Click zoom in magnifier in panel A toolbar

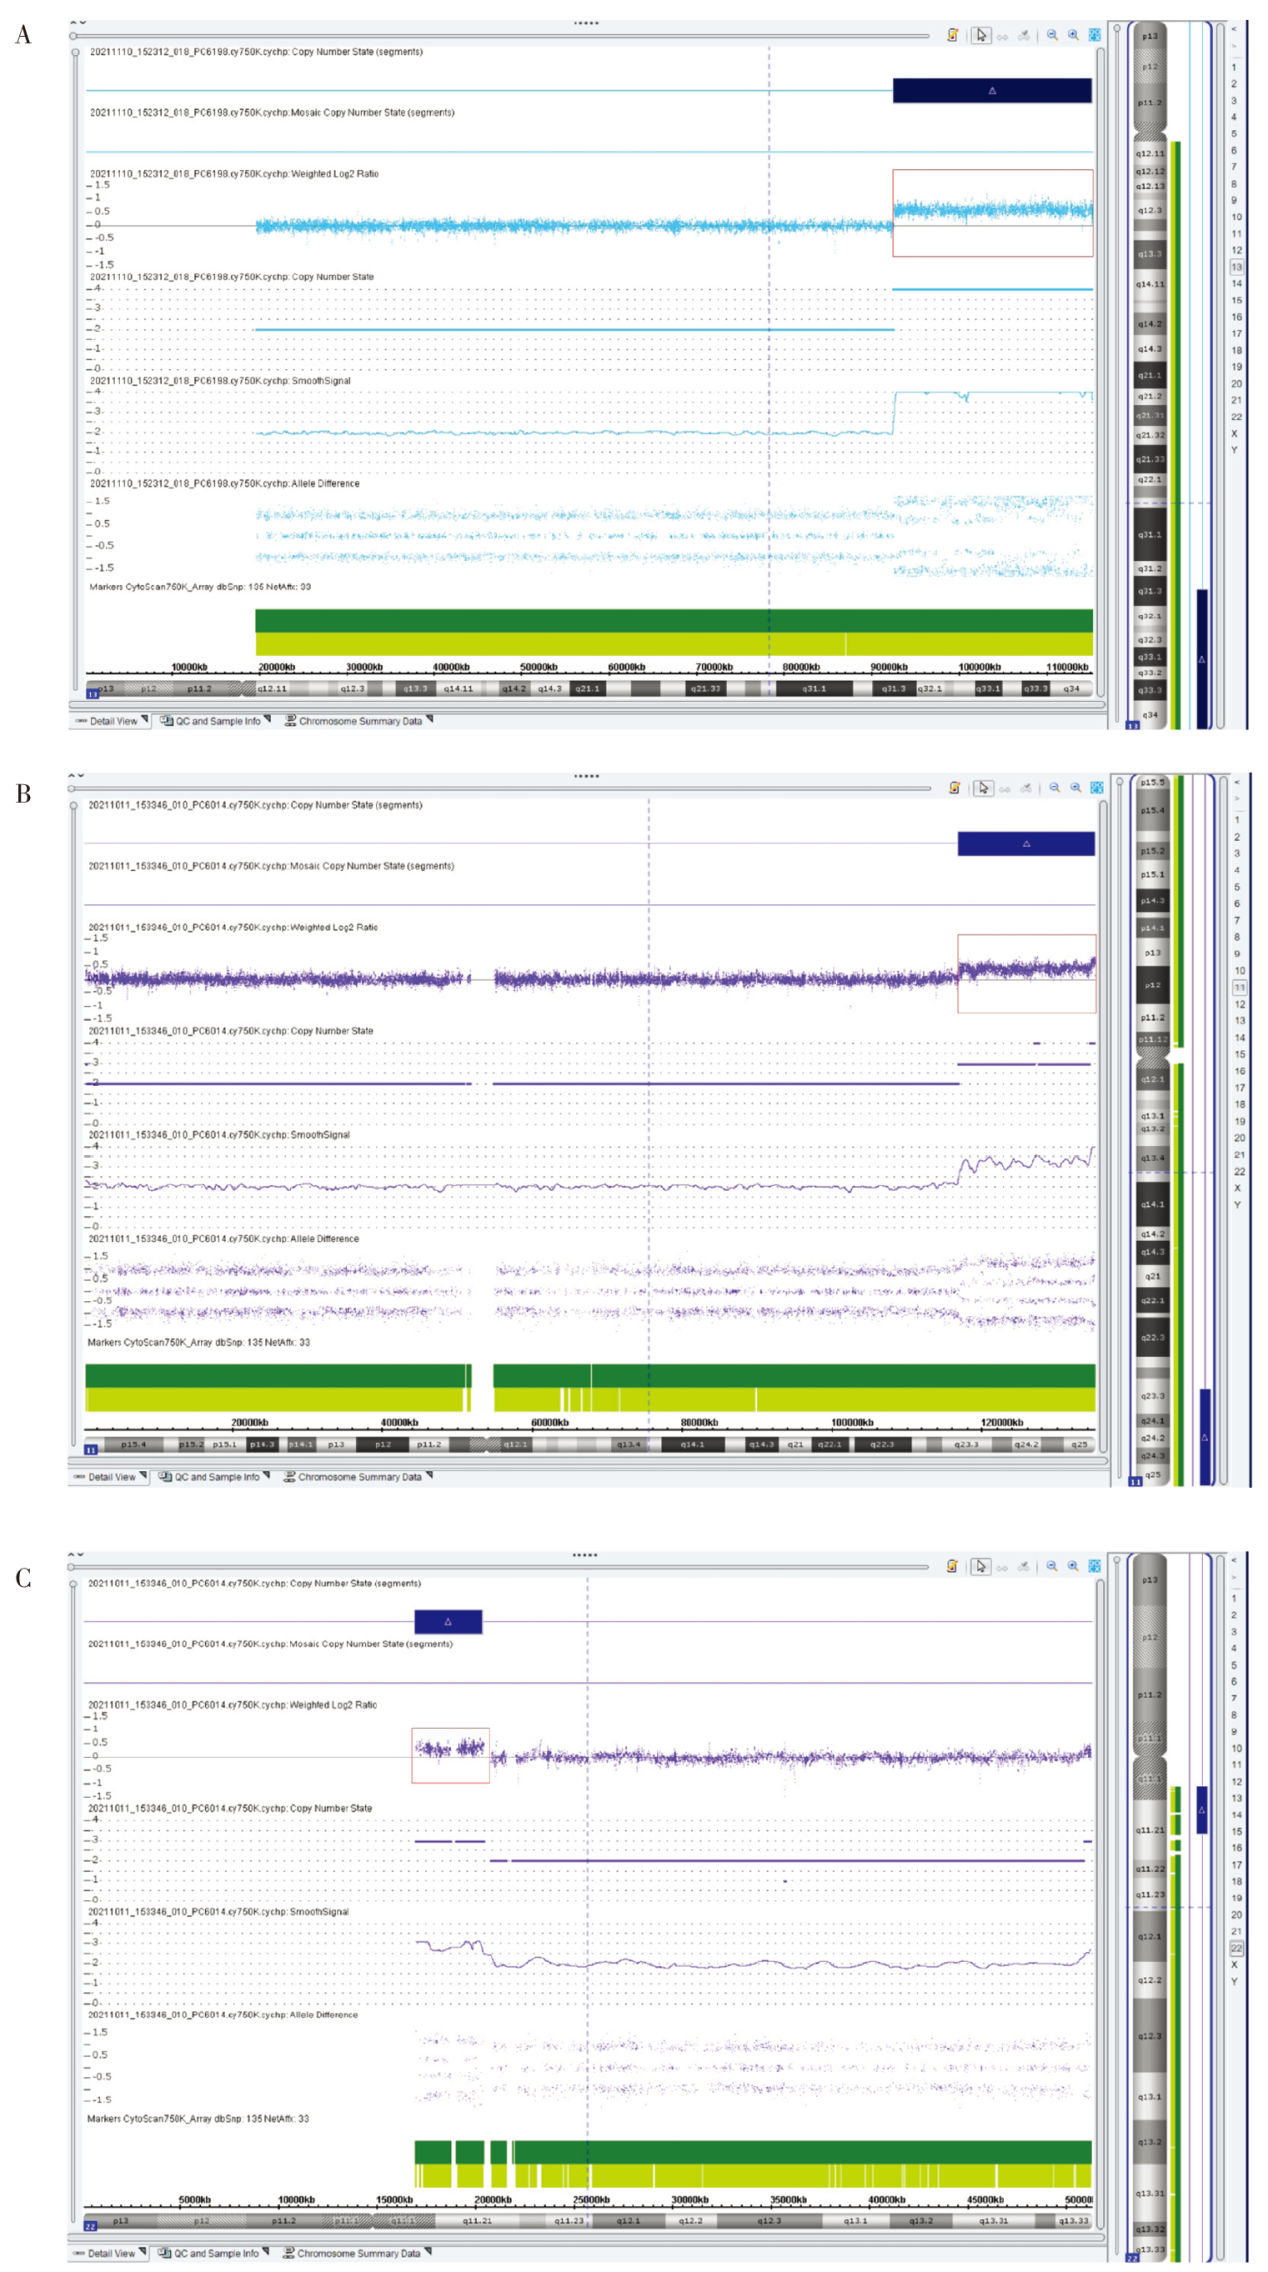click(1073, 35)
